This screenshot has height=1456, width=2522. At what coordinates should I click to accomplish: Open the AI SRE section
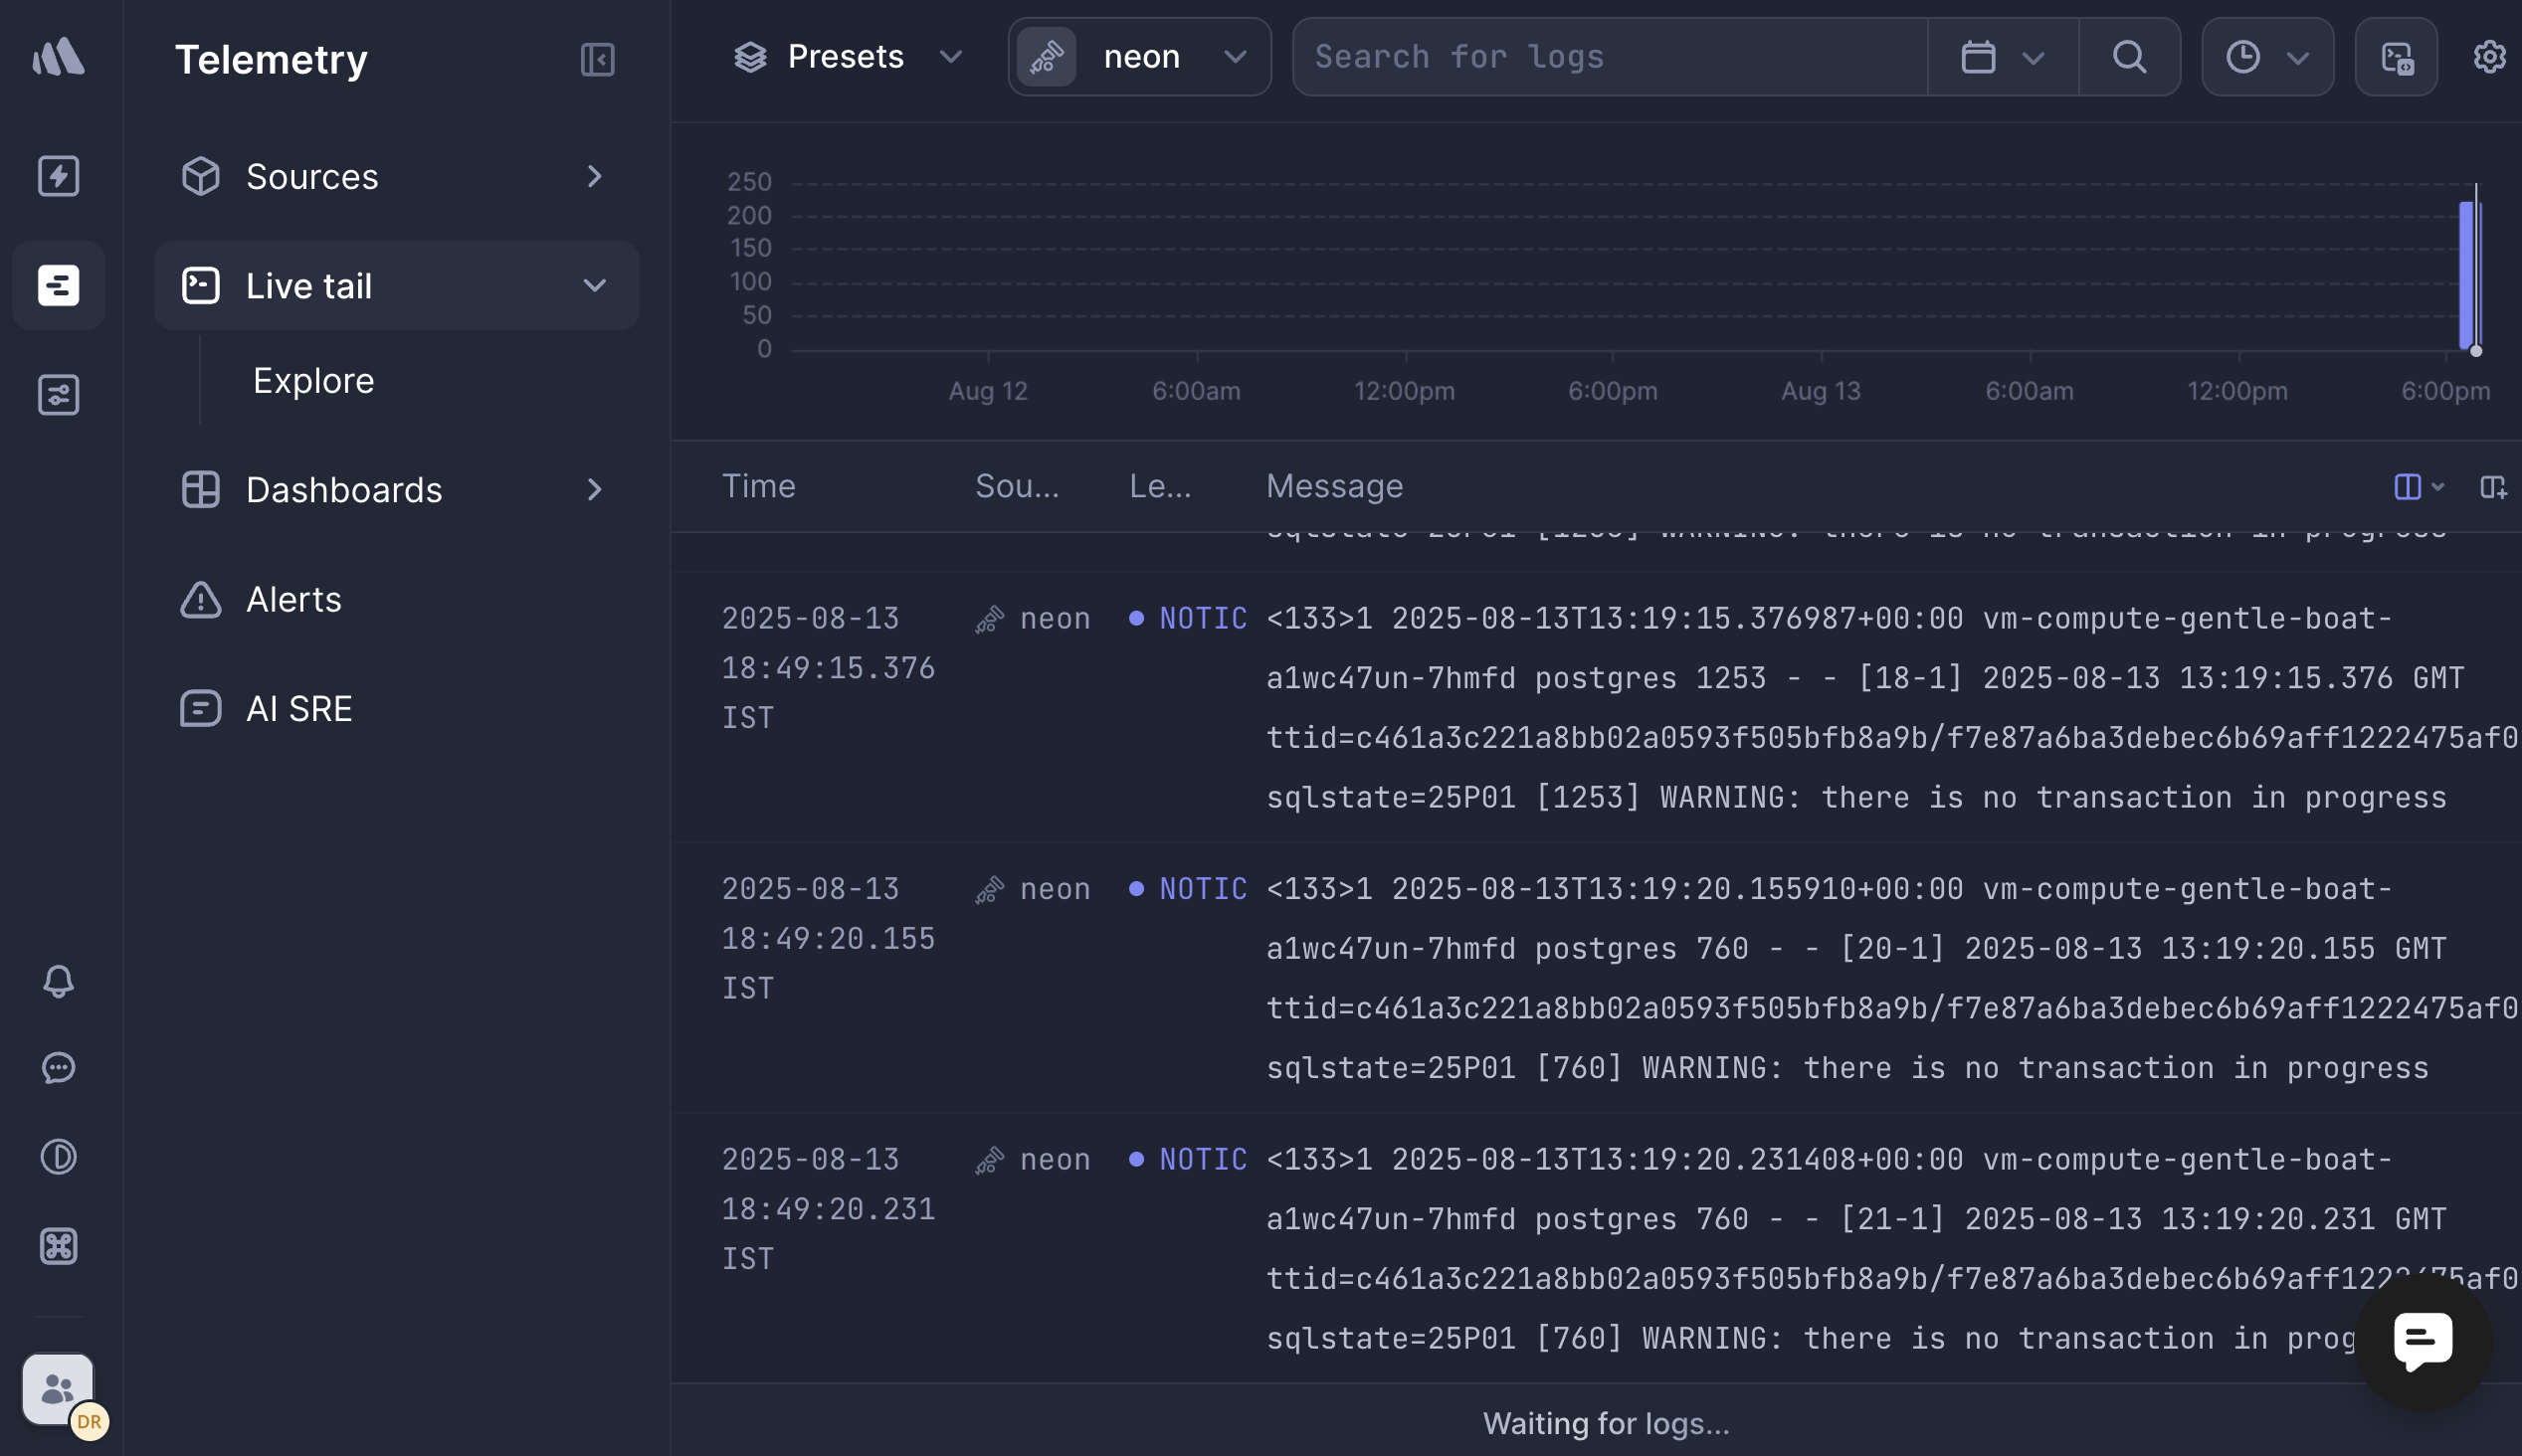click(298, 708)
